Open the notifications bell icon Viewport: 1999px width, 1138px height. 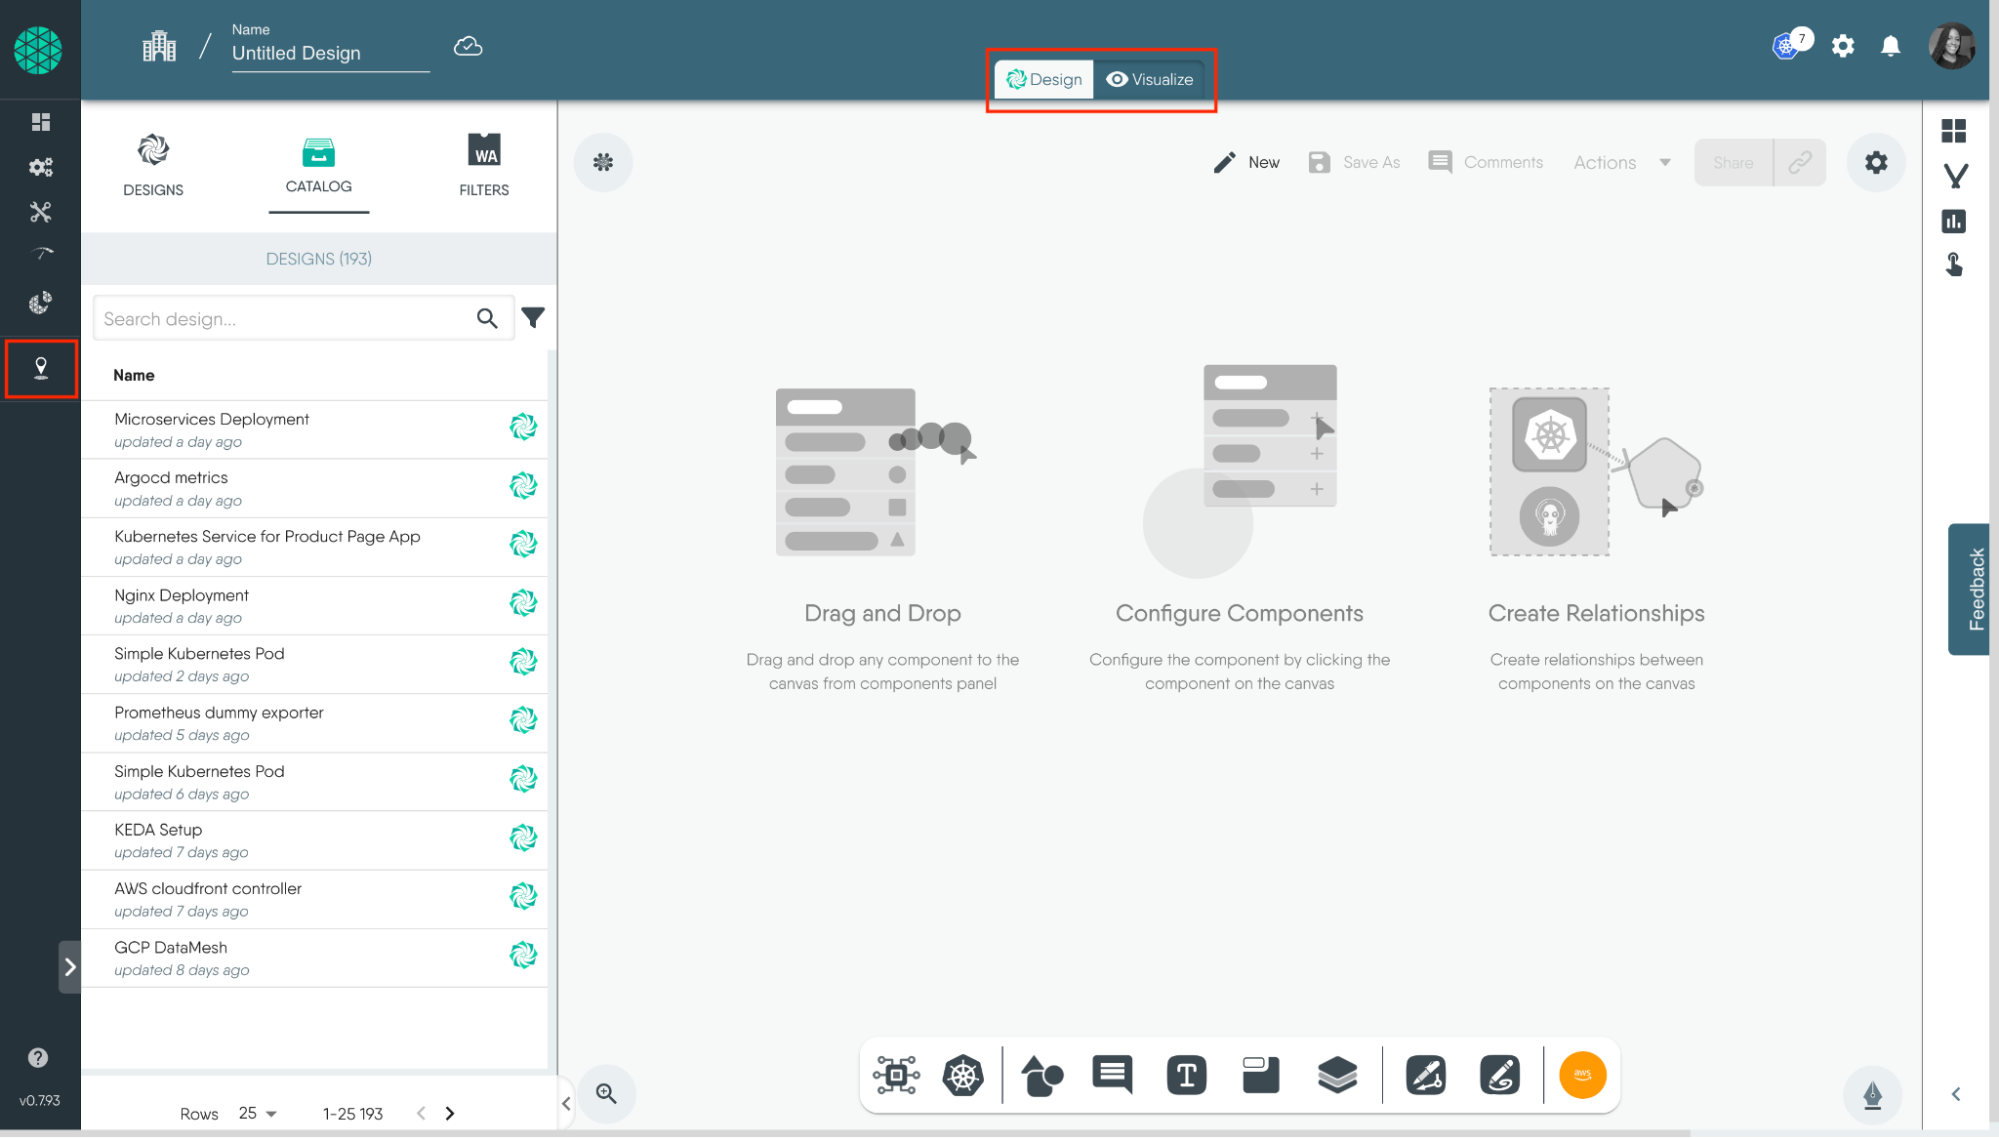pyautogui.click(x=1890, y=46)
